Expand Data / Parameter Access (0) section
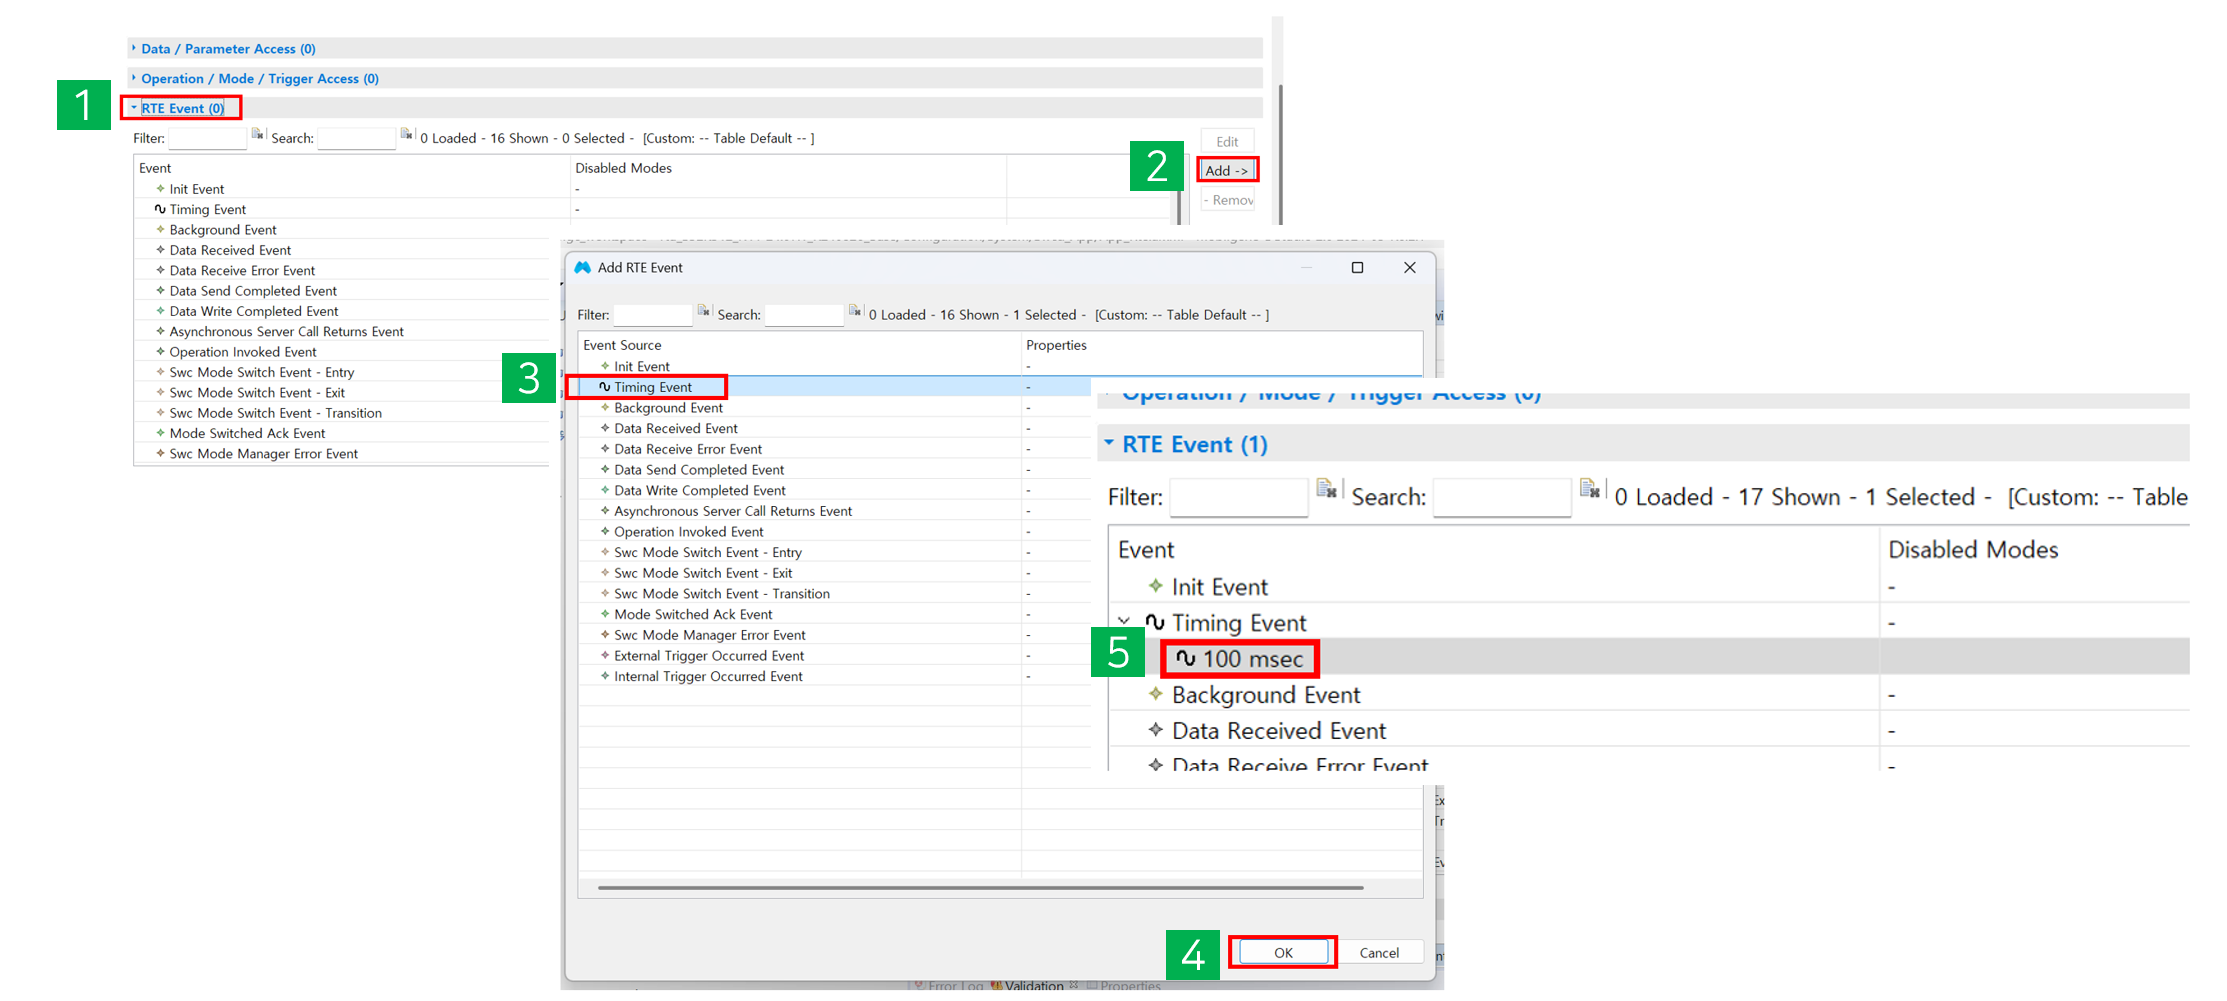The width and height of the screenshot is (2227, 1001). pos(134,48)
